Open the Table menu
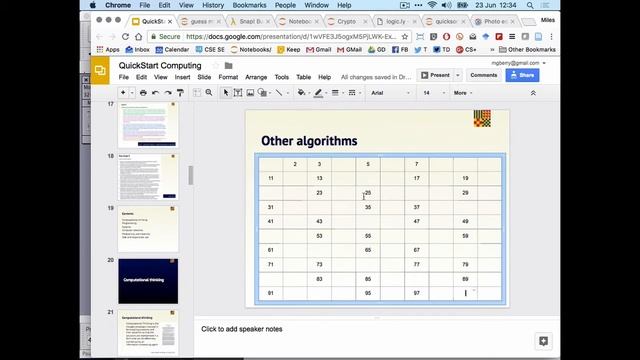 click(303, 77)
